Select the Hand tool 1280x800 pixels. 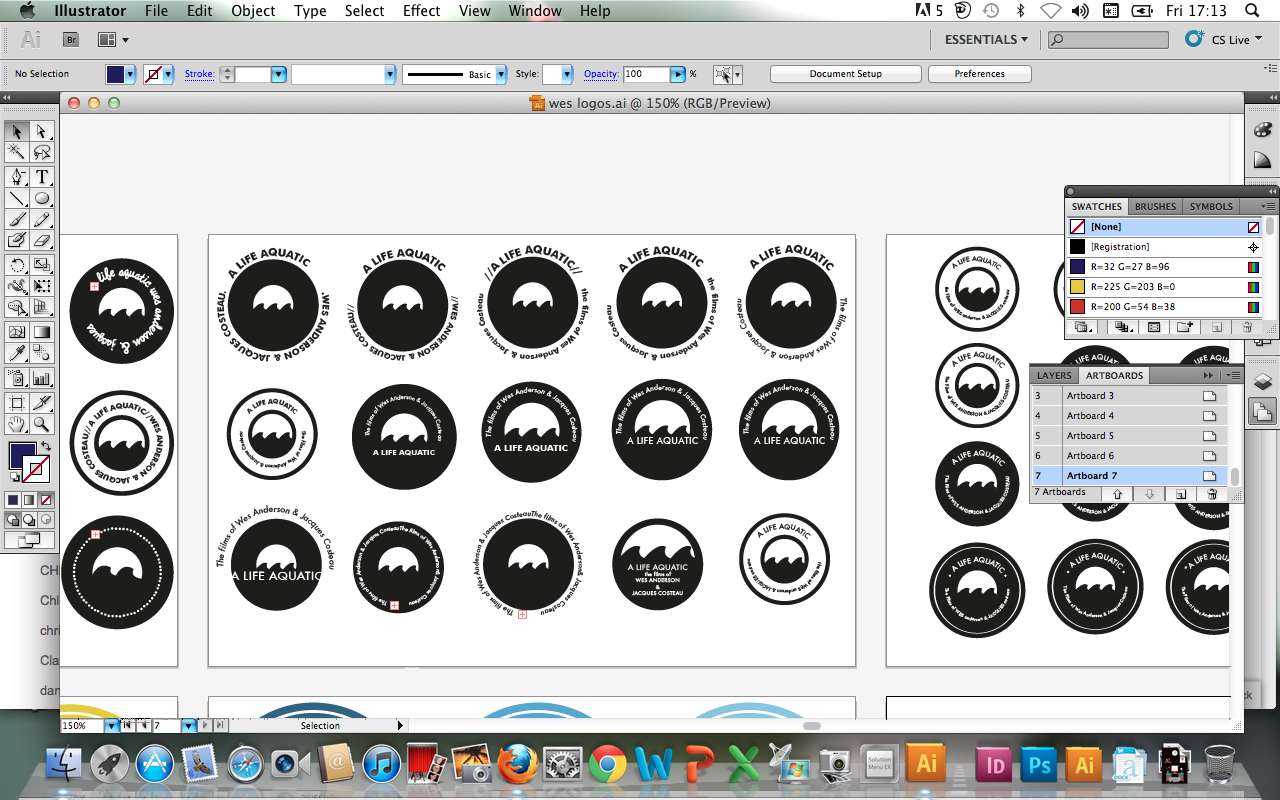click(17, 424)
